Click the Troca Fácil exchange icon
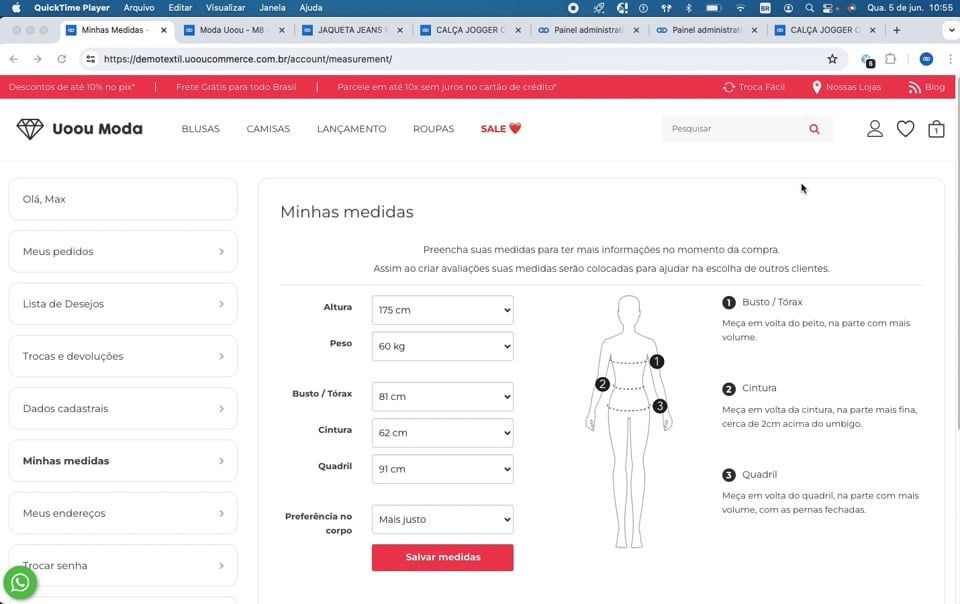The width and height of the screenshot is (960, 604). click(x=731, y=87)
